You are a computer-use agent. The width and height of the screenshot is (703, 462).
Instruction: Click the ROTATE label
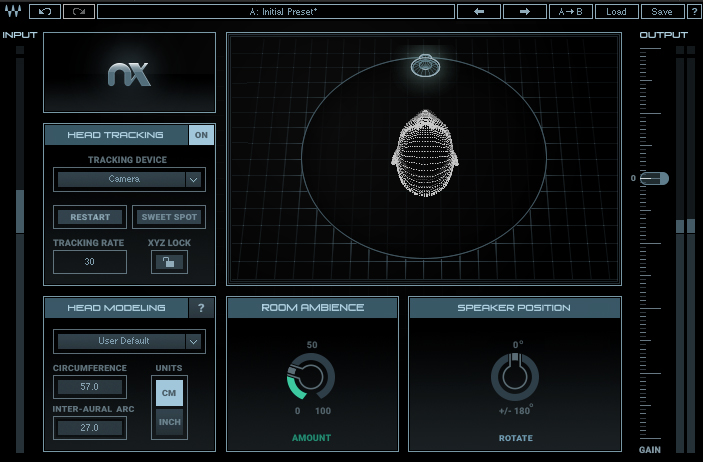click(x=516, y=438)
